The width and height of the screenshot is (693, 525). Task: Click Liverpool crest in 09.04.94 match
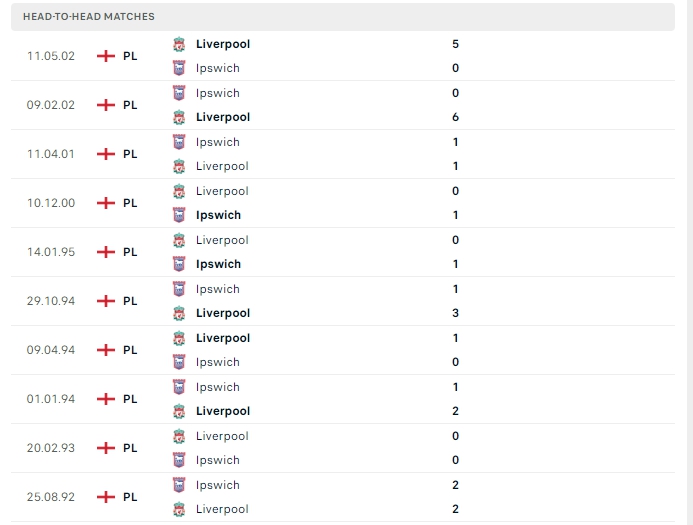[179, 338]
